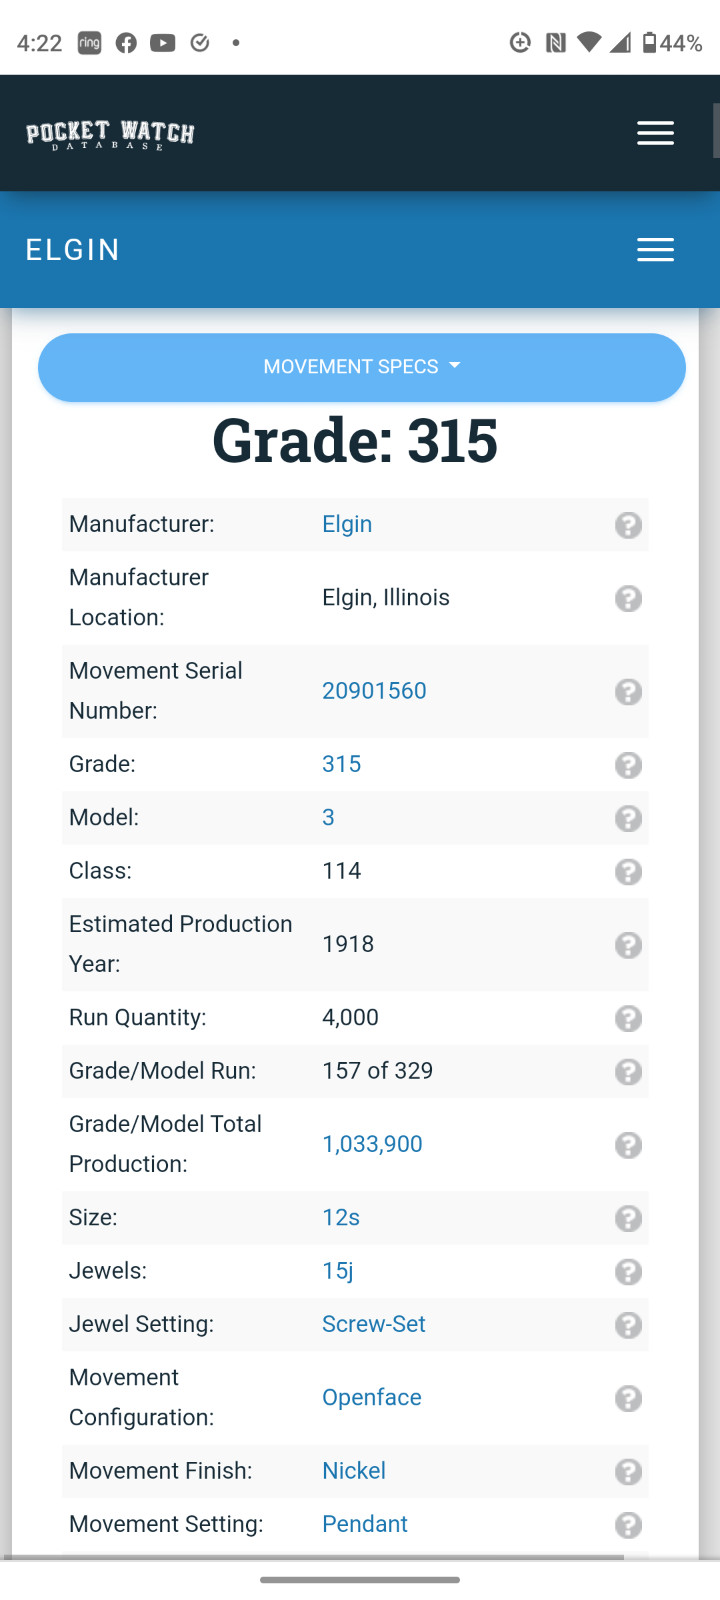720x1600 pixels.
Task: Select the run quantity 4,000
Action: 350,1017
